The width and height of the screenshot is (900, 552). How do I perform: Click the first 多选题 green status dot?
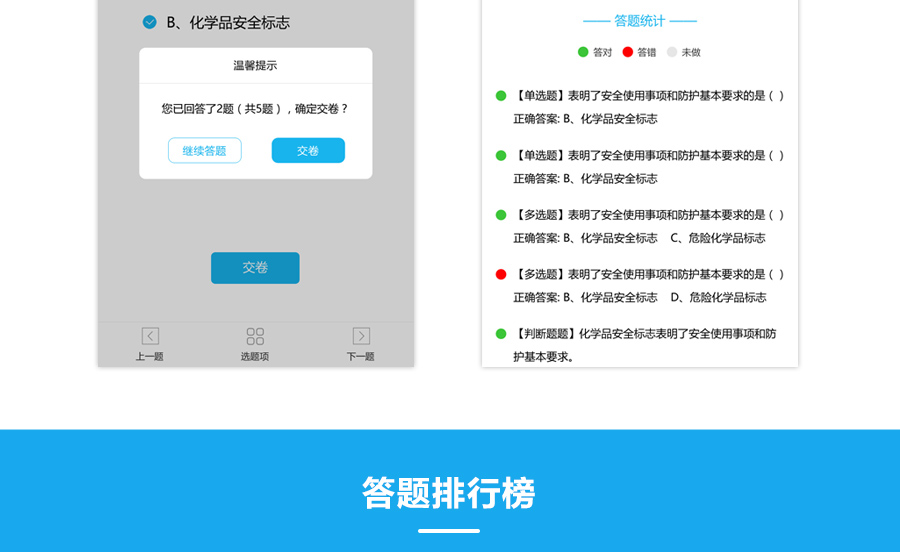point(501,215)
